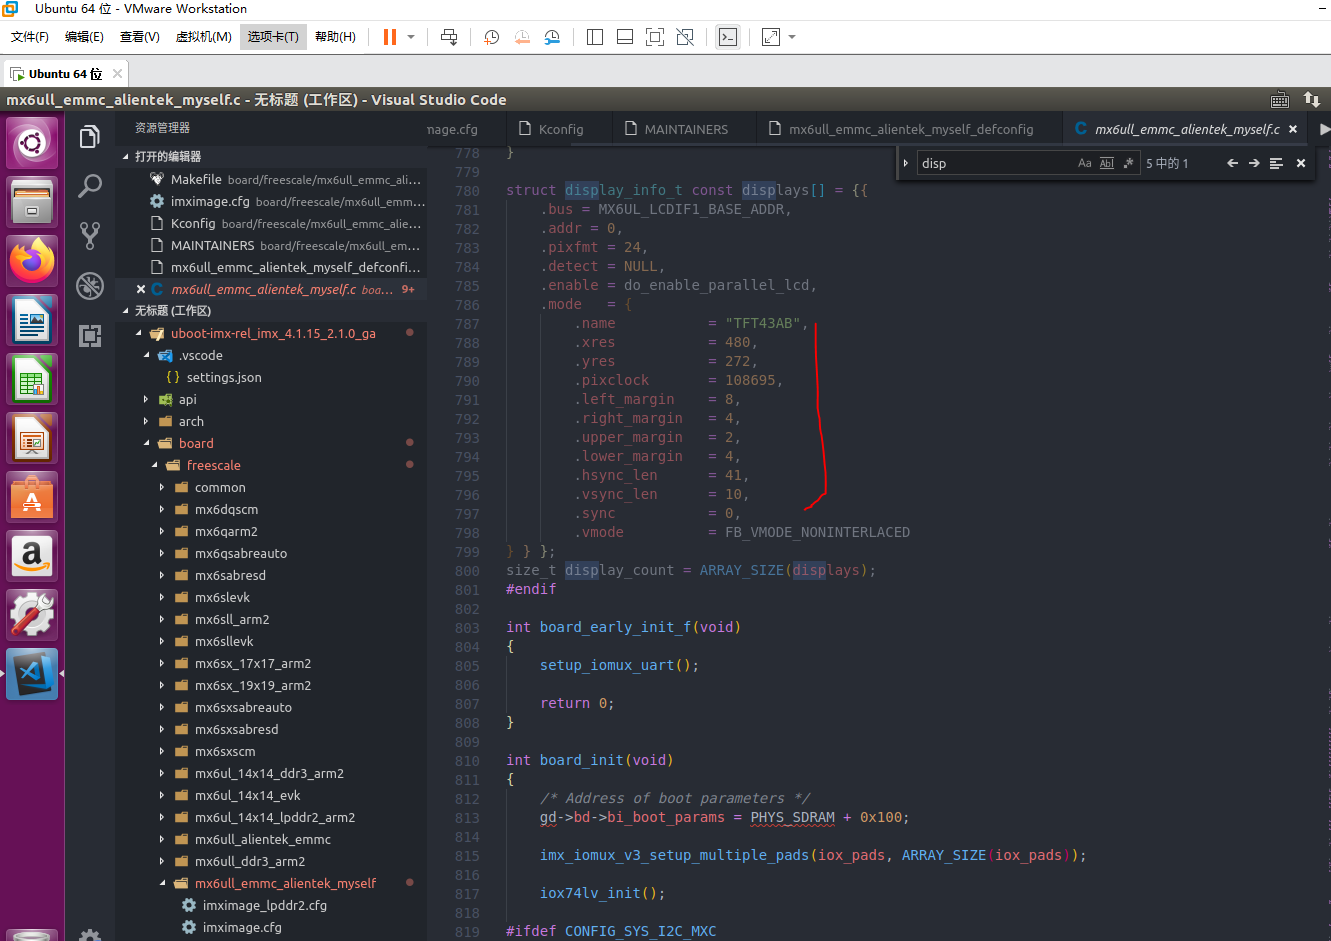The image size is (1331, 941).
Task: Click the stretch guest display icon
Action: 770,37
